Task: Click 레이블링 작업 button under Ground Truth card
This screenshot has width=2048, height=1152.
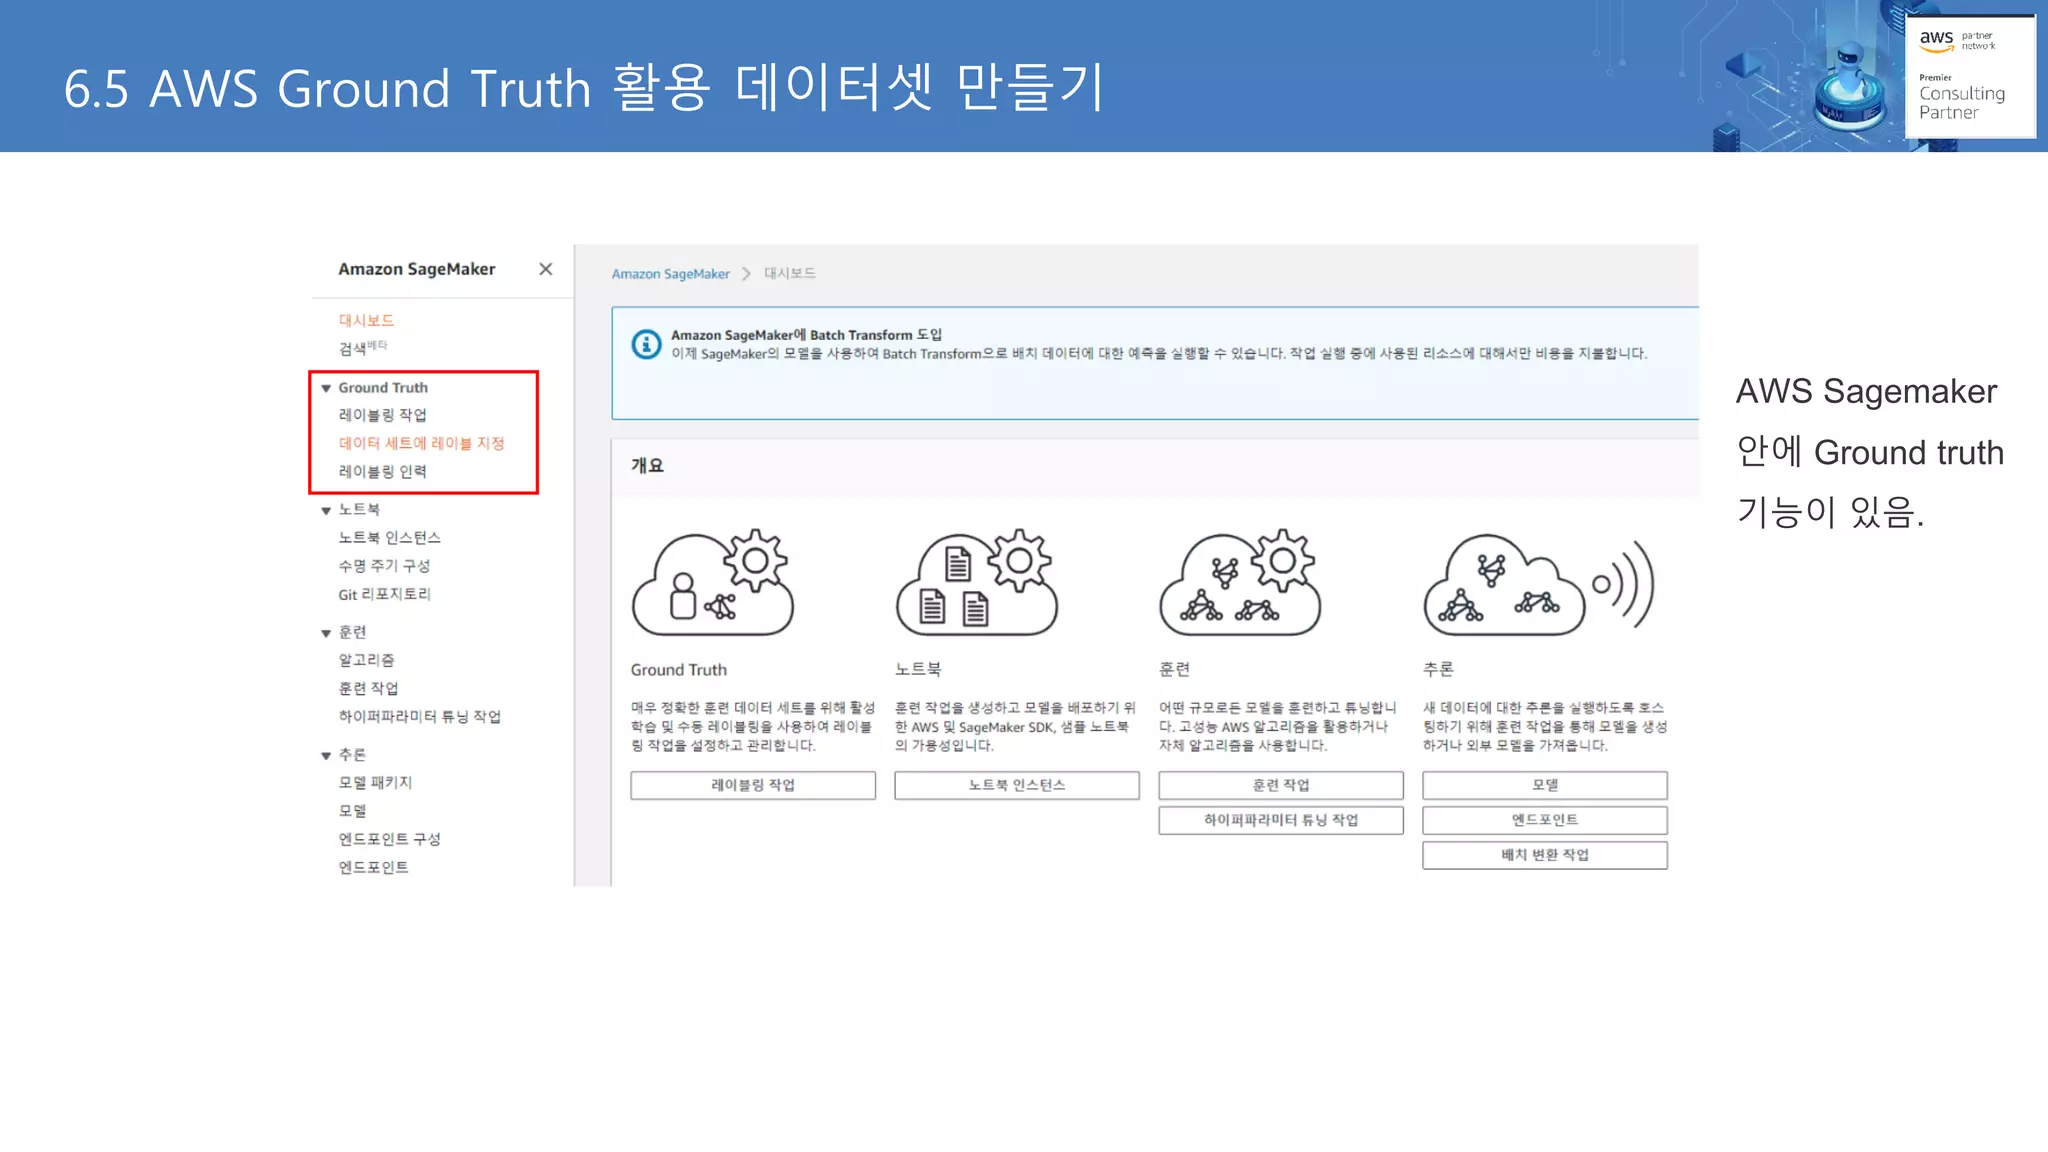Action: 753,785
